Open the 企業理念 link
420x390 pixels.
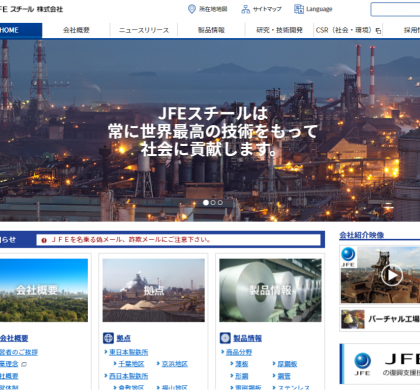pos(9,364)
